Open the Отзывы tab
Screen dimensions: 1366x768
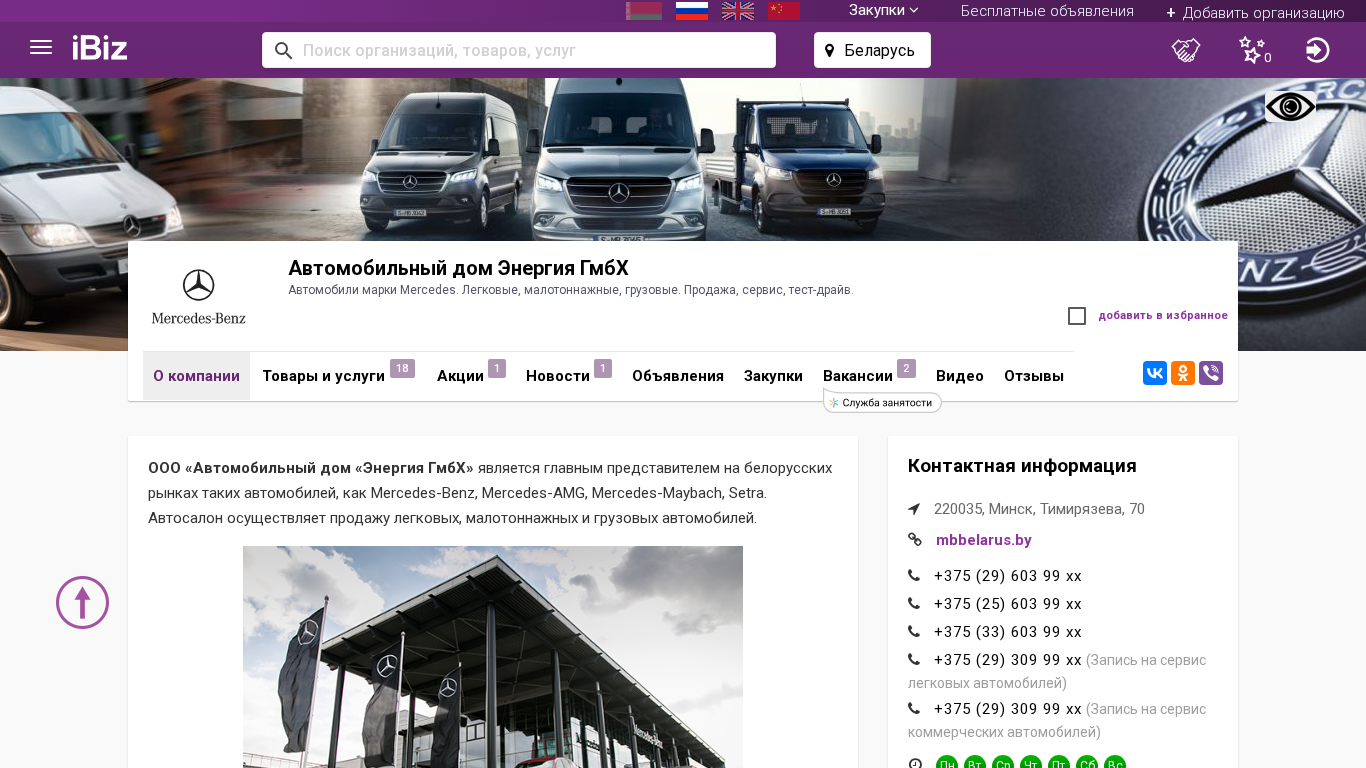click(x=1034, y=376)
